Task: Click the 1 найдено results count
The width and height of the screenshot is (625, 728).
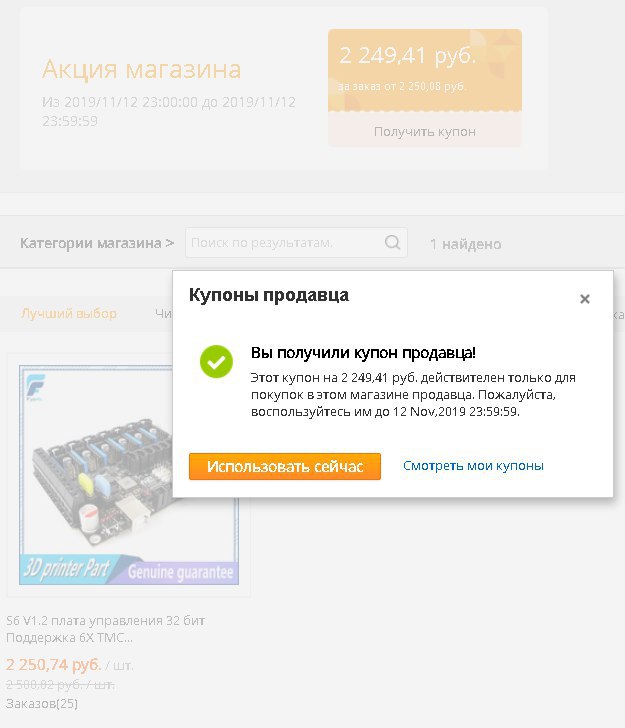Action: 465,244
